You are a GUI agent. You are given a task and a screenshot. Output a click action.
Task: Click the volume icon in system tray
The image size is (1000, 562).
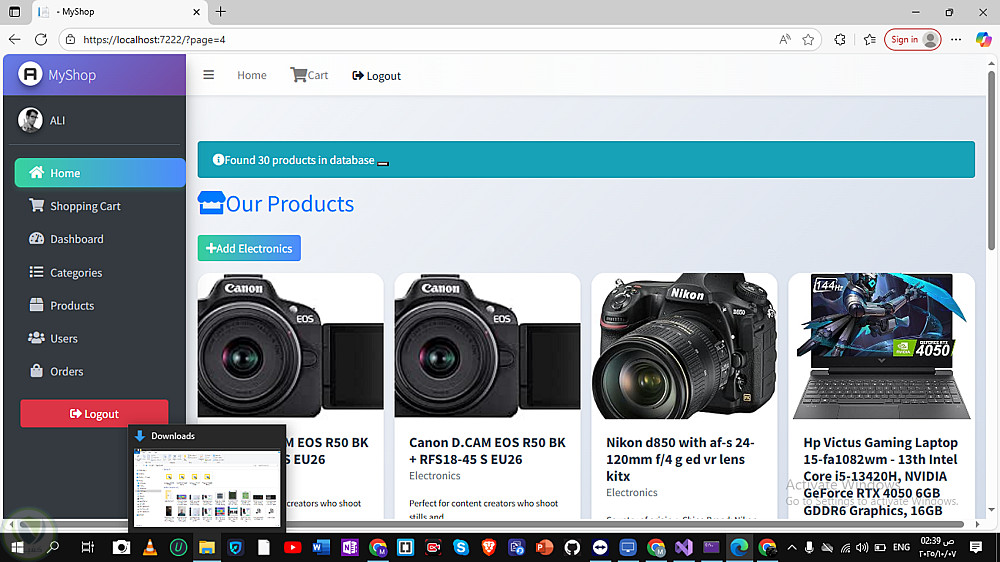point(862,547)
